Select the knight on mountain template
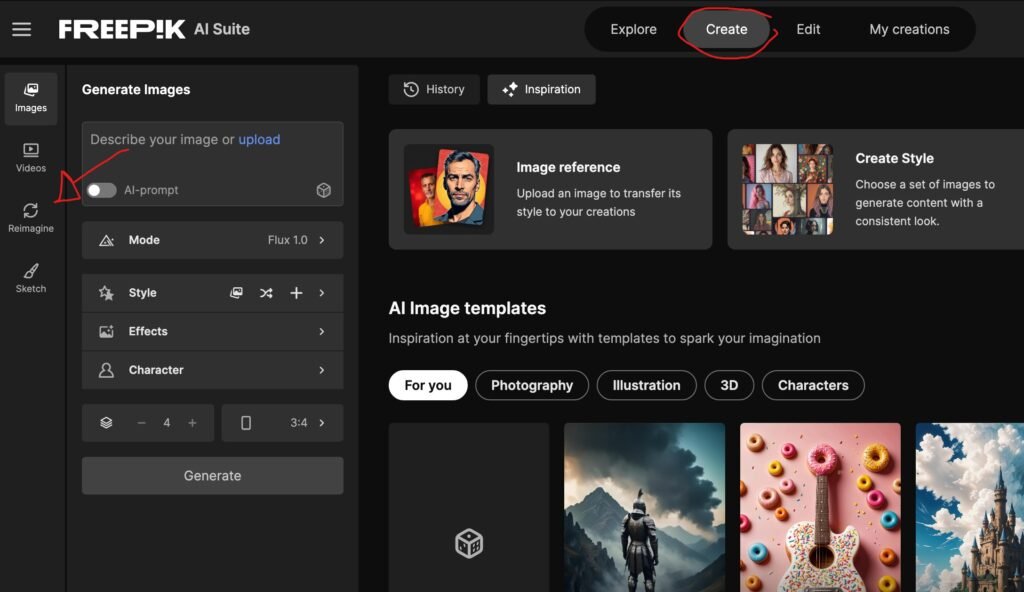Screen dimensions: 1024x592 coord(644,507)
